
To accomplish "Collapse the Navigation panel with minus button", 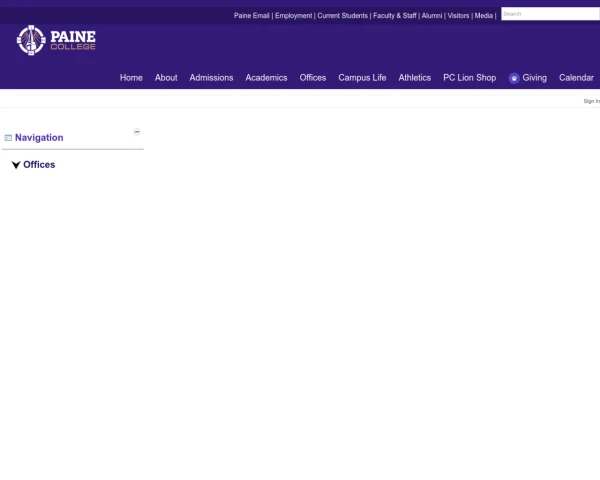I will click(x=137, y=132).
